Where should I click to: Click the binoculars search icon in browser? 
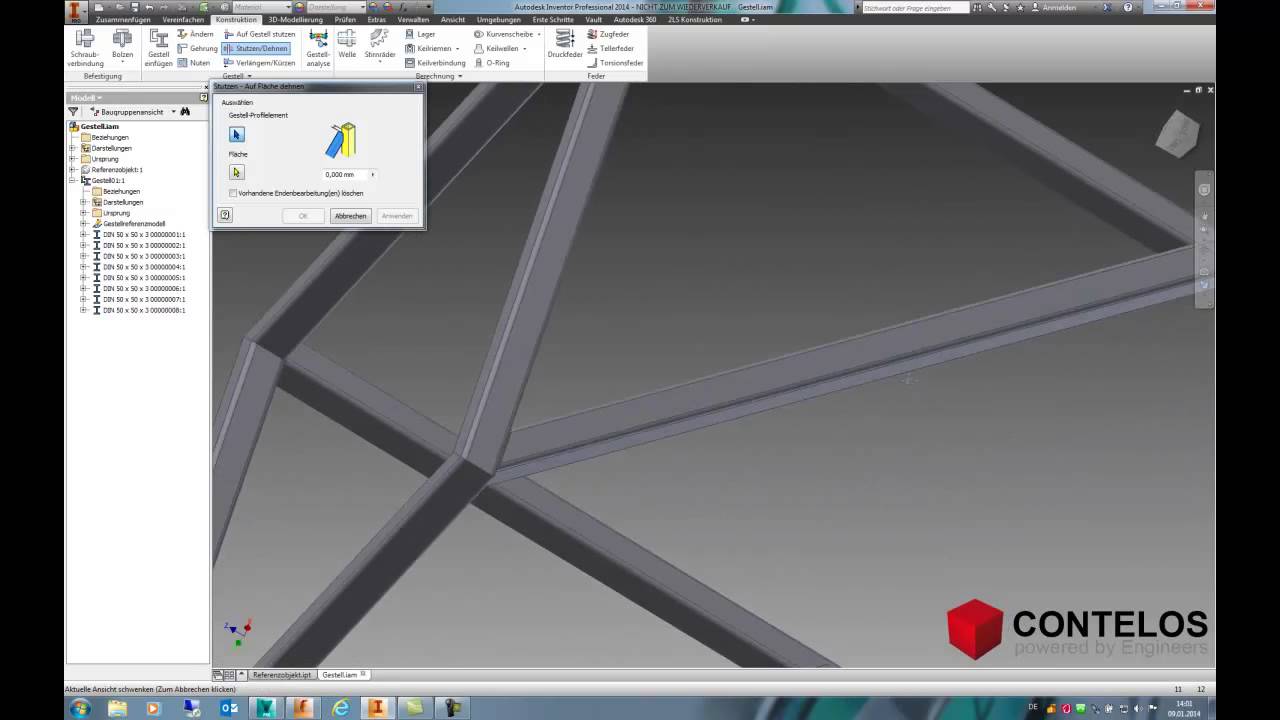coord(185,112)
